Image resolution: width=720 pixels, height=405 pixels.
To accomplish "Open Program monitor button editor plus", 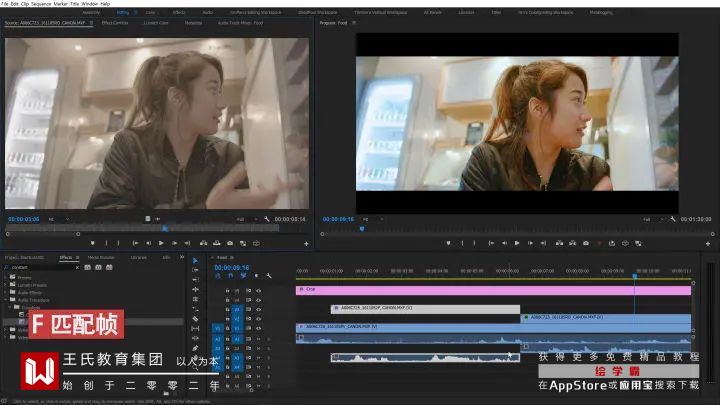I will coord(708,244).
